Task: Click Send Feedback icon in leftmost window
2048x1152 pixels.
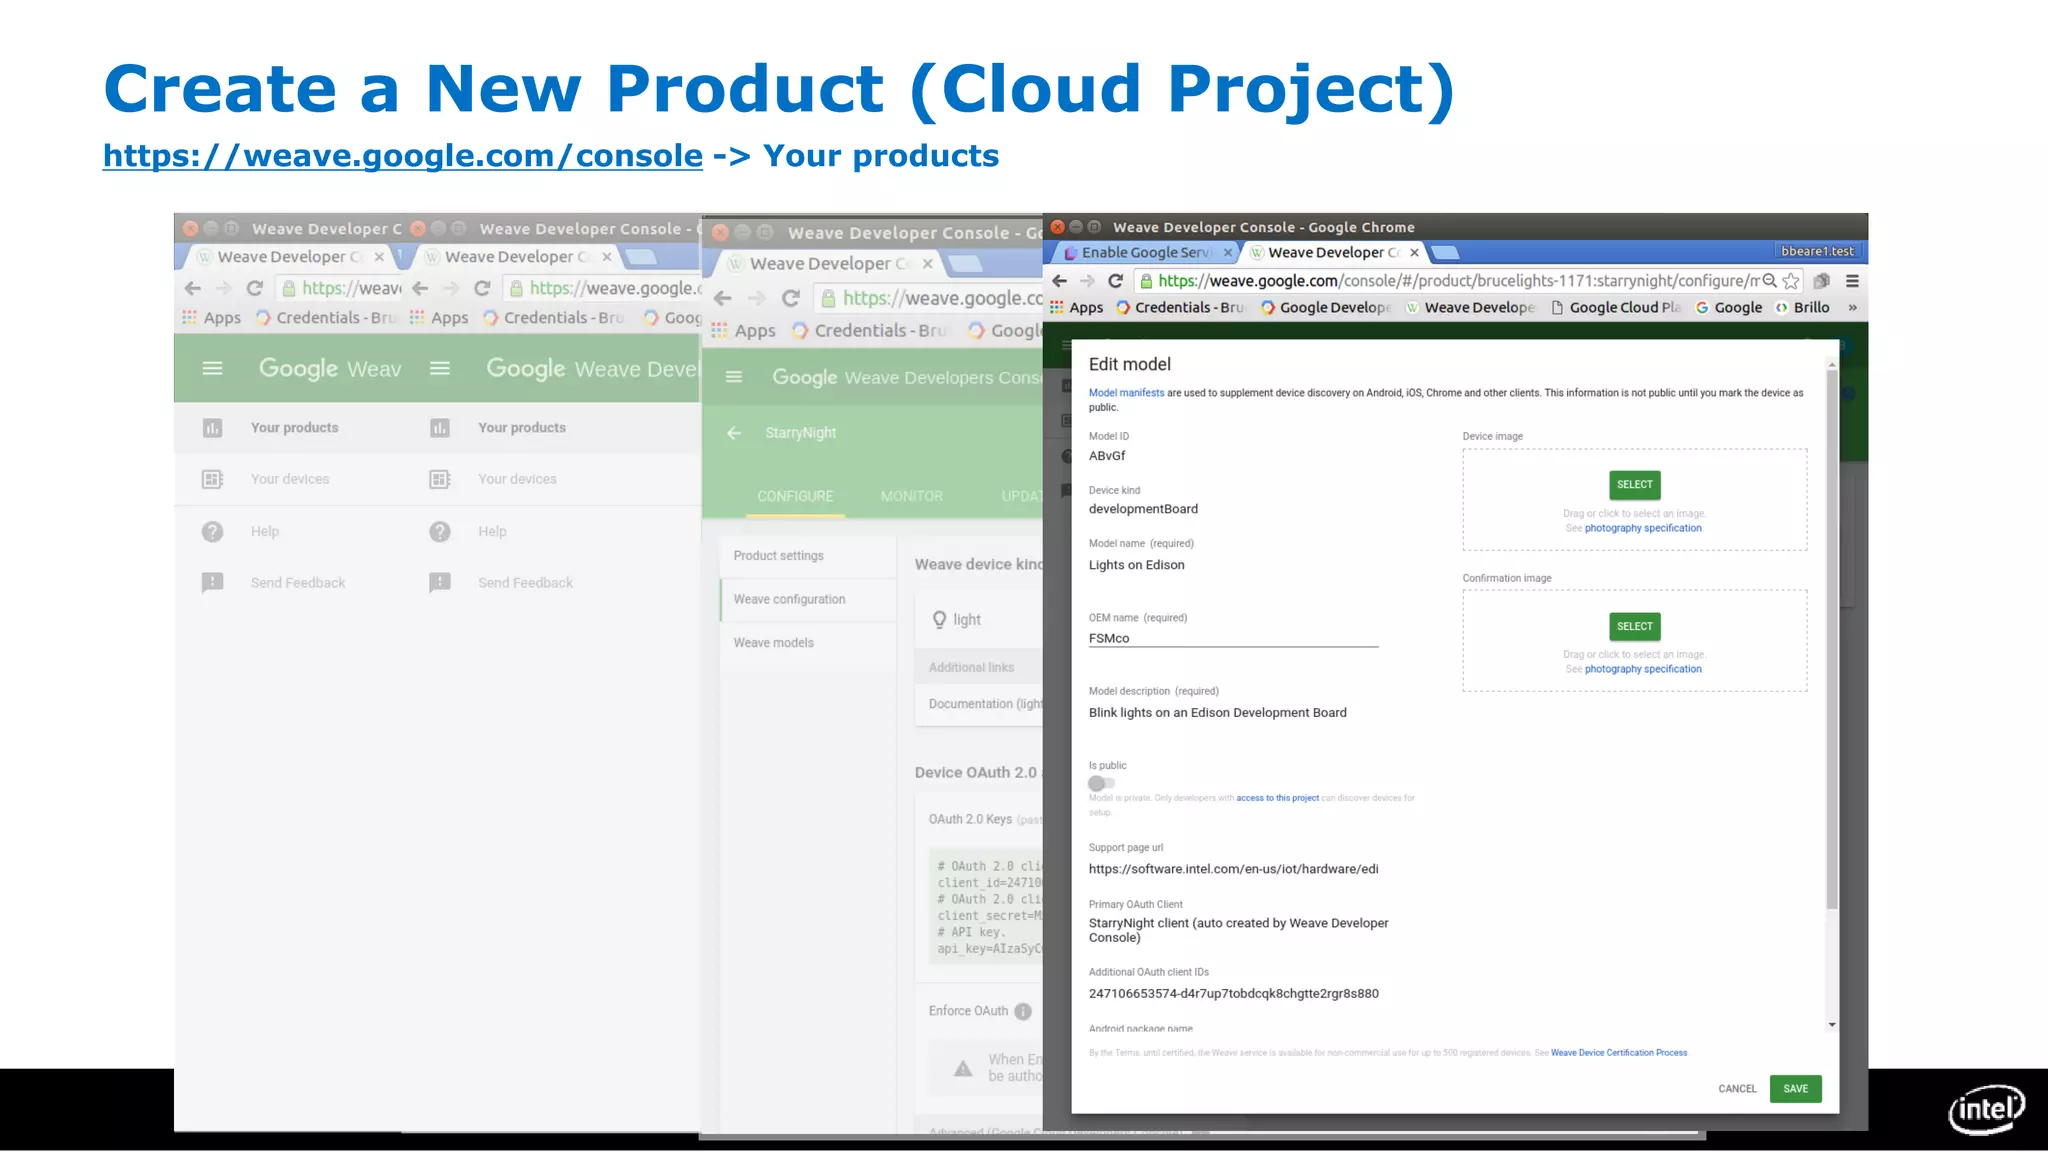Action: pyautogui.click(x=212, y=583)
